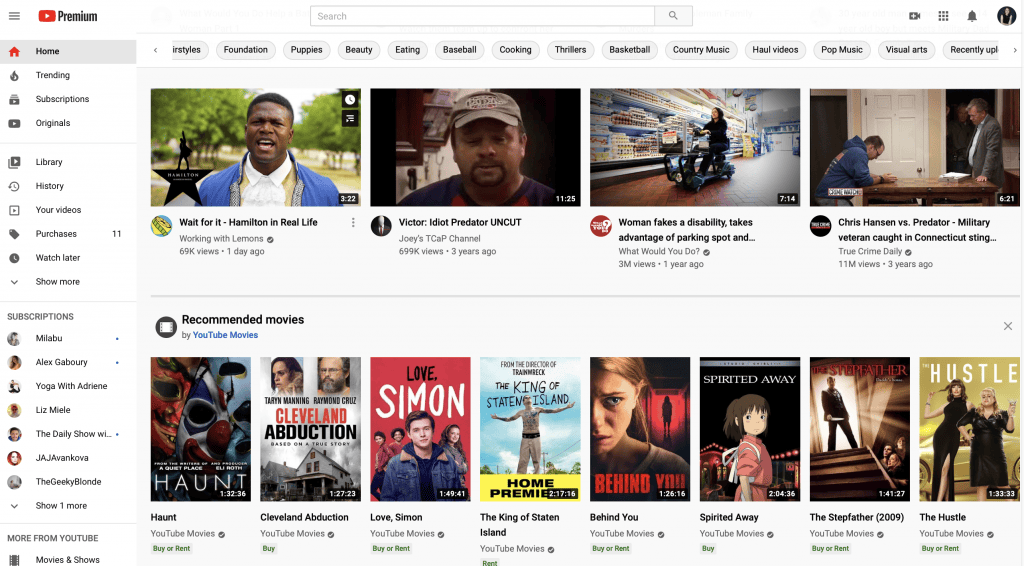Open JAJAvankova subscription channel
1024x566 pixels.
coord(68,458)
